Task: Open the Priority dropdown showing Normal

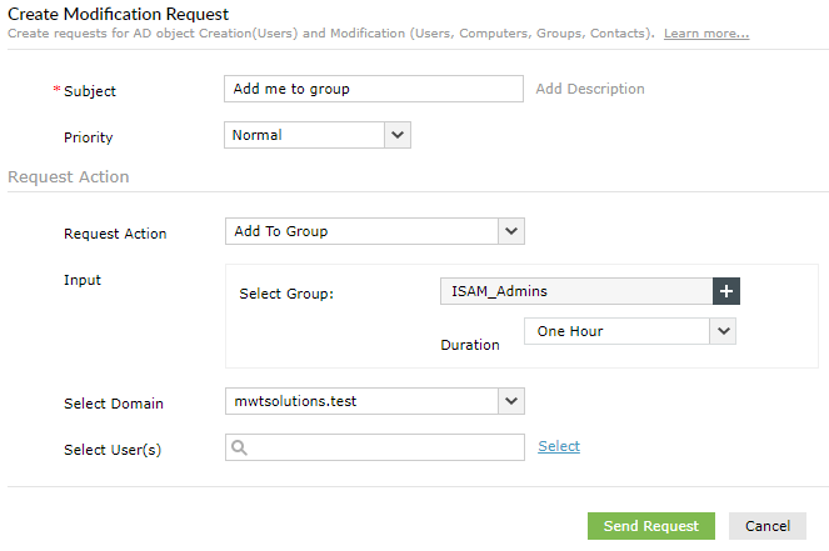Action: pyautogui.click(x=304, y=135)
